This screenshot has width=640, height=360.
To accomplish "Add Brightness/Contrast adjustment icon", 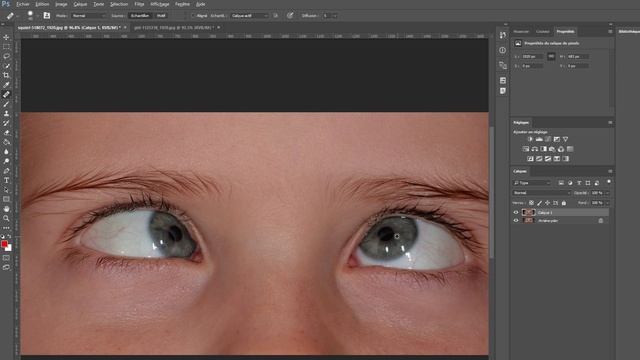I will click(530, 139).
